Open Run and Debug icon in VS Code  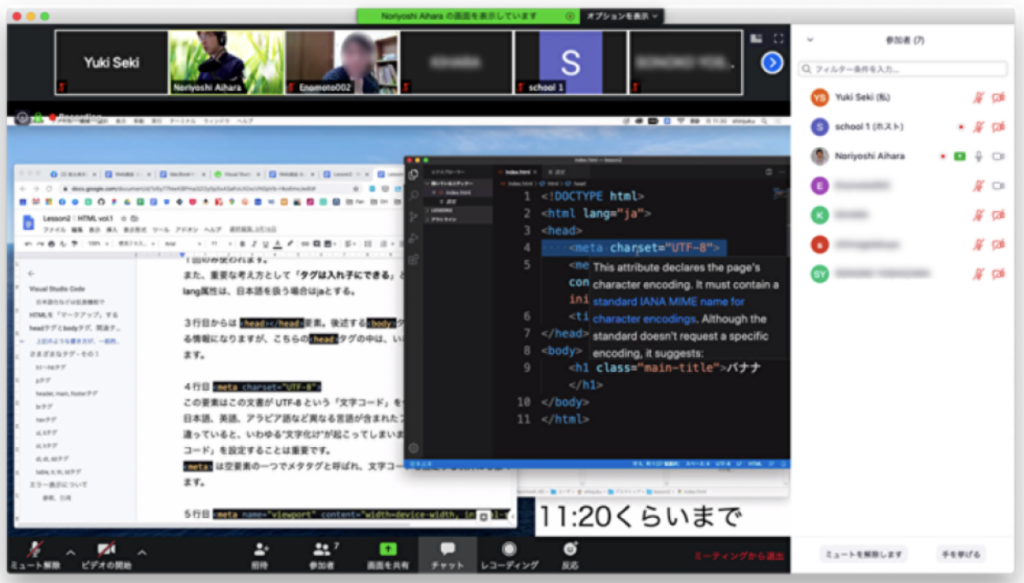click(x=414, y=238)
